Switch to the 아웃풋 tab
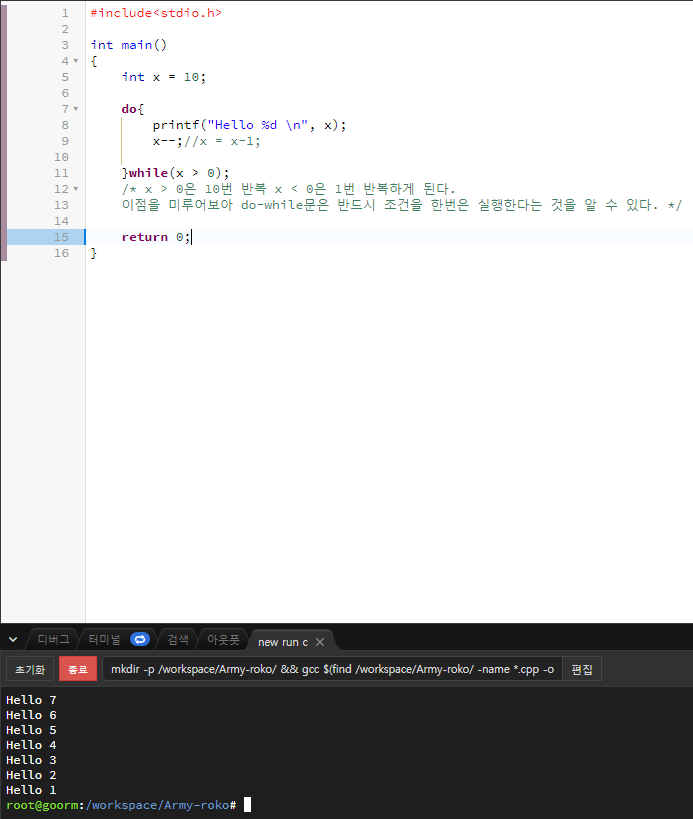693x819 pixels. (223, 639)
